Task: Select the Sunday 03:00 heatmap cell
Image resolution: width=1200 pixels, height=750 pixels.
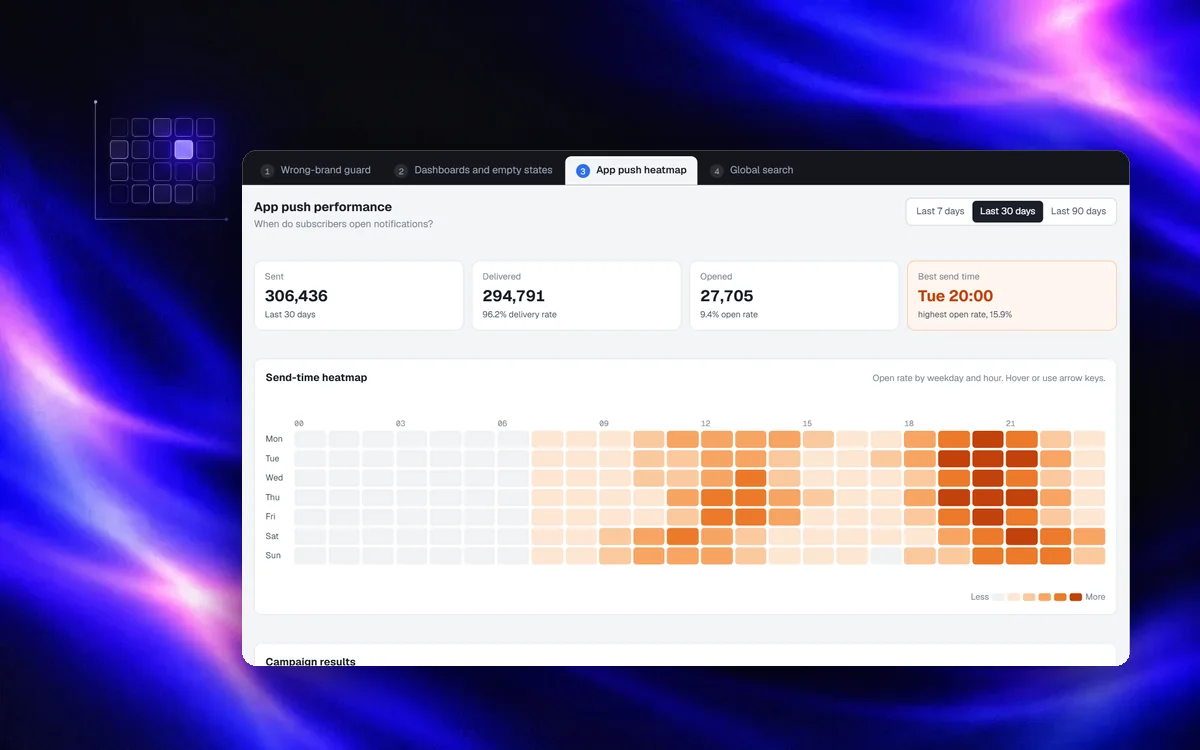Action: (x=412, y=555)
